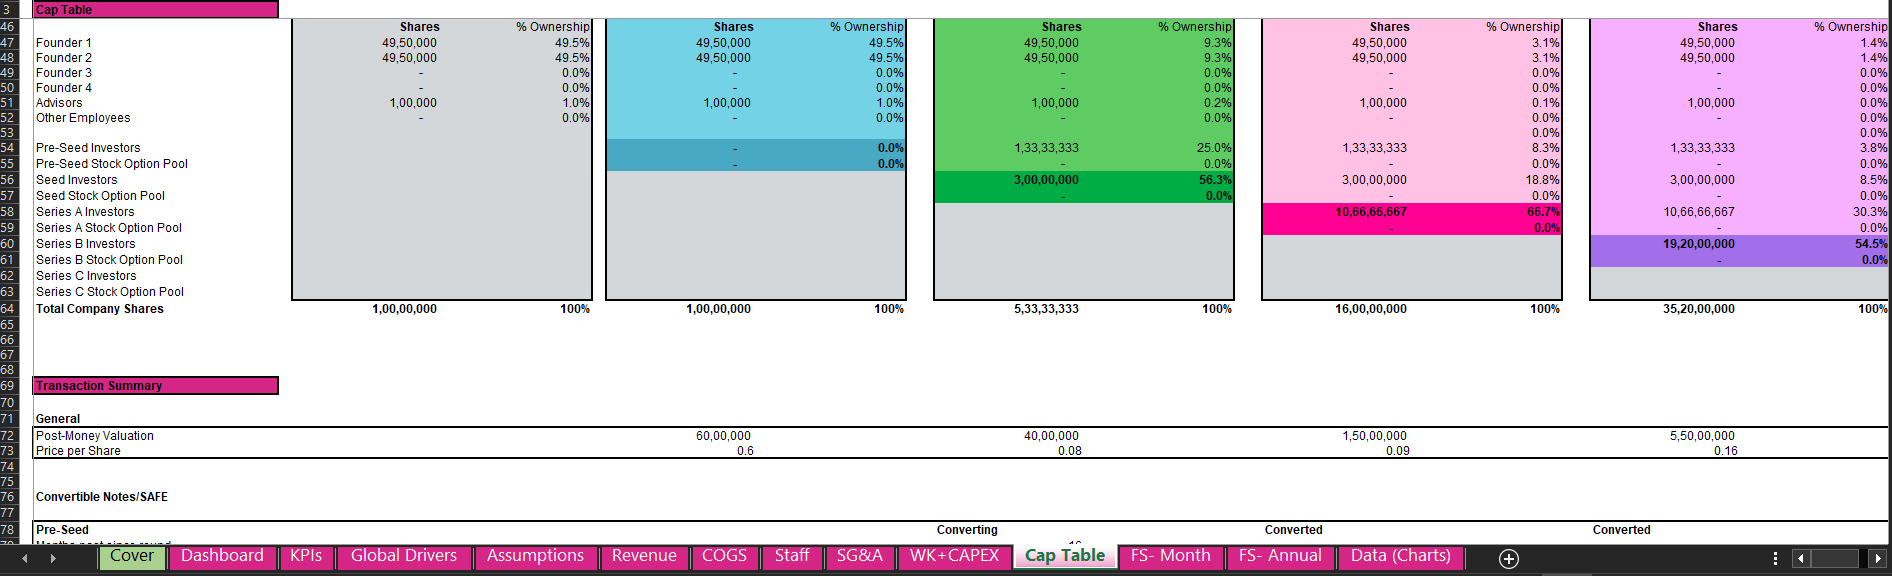Select the Converting label cell
The image size is (1892, 576).
(967, 530)
